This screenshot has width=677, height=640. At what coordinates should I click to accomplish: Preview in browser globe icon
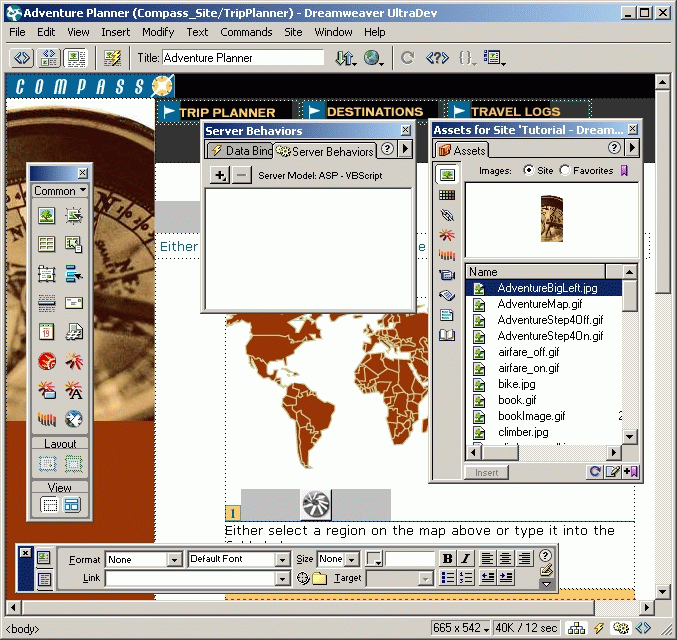pyautogui.click(x=373, y=58)
